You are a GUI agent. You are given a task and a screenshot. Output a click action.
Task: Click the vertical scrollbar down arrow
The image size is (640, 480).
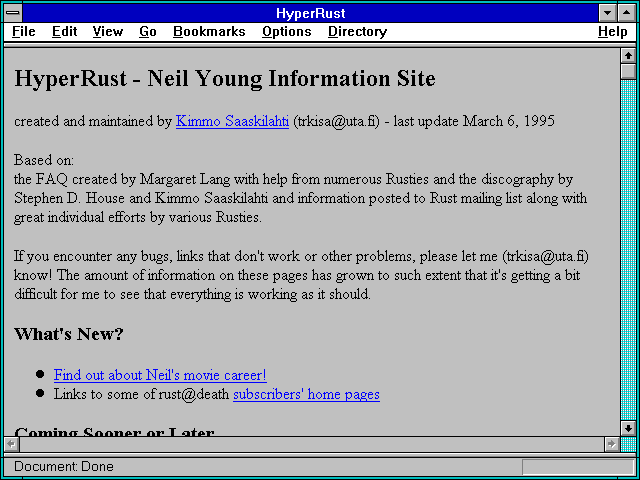[x=628, y=428]
